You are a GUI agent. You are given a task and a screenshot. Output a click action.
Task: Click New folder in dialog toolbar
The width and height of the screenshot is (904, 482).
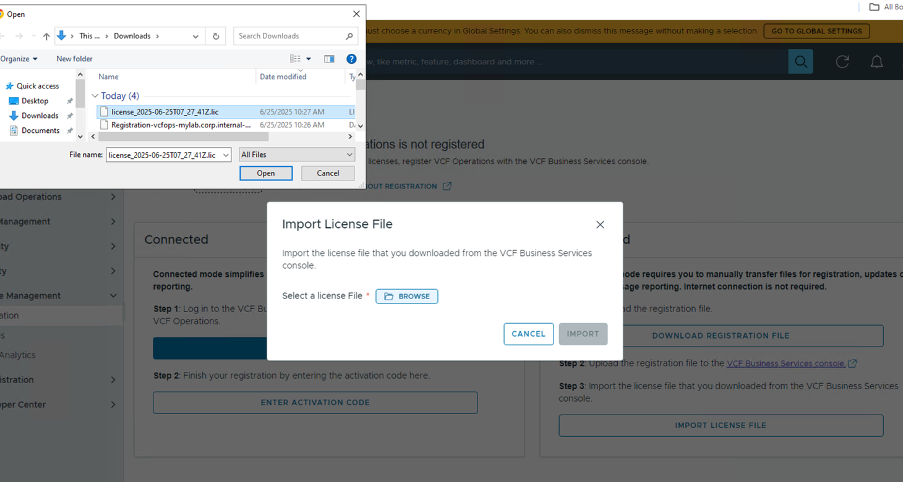tap(74, 59)
